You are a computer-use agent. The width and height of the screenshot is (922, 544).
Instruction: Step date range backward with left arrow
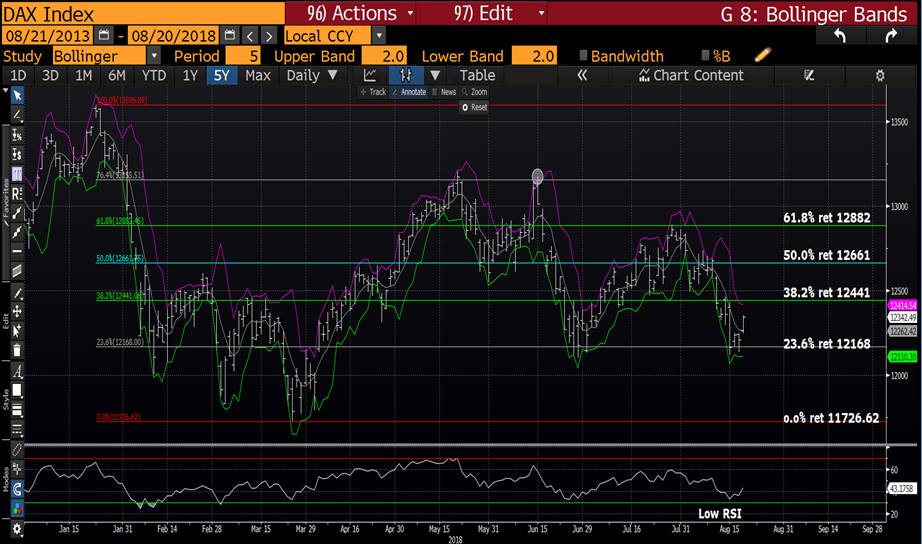click(x=250, y=36)
